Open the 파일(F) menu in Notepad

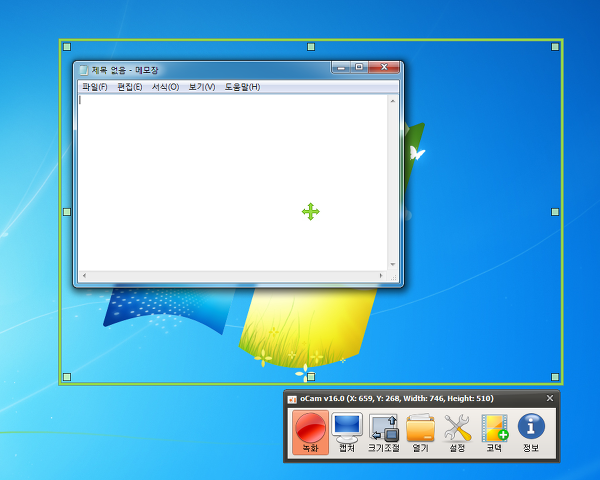pyautogui.click(x=95, y=87)
